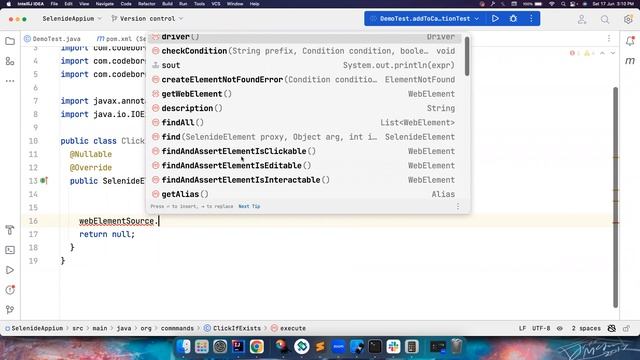Open Launchpad from the Dock
The width and height of the screenshot is (640, 360).
202,347
